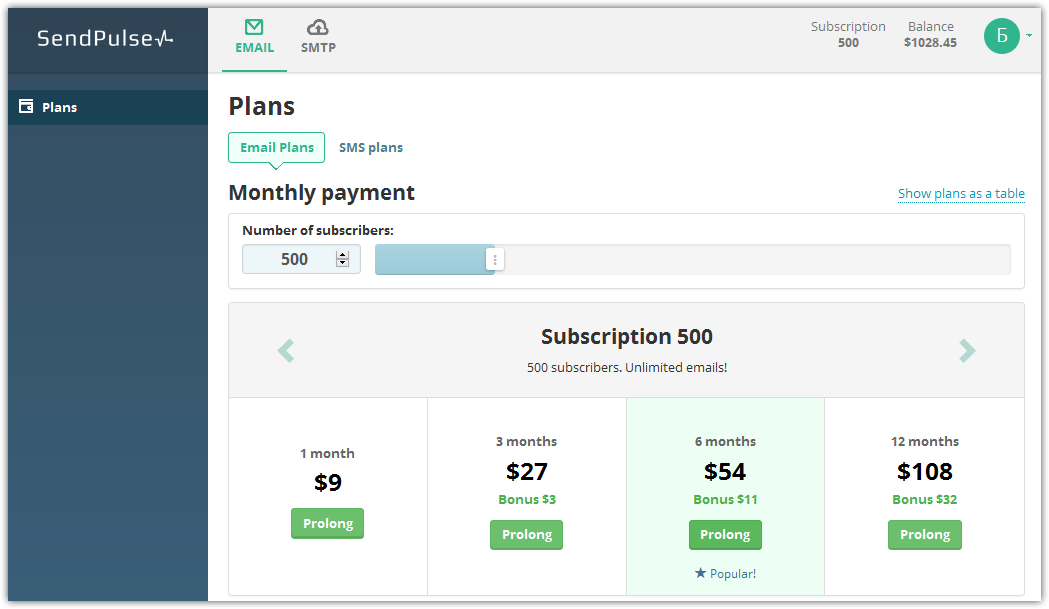Click the $27 price
The width and height of the screenshot is (1049, 609).
click(527, 471)
